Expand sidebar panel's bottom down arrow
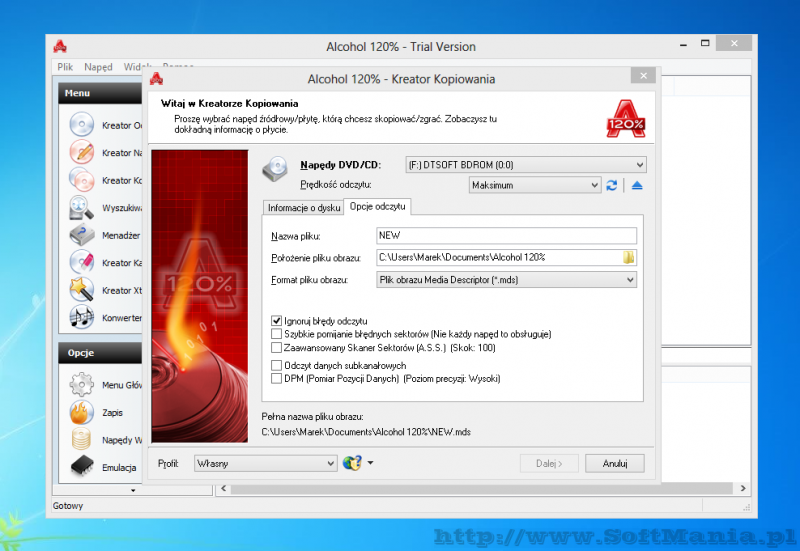Image resolution: width=800 pixels, height=551 pixels. 133,490
